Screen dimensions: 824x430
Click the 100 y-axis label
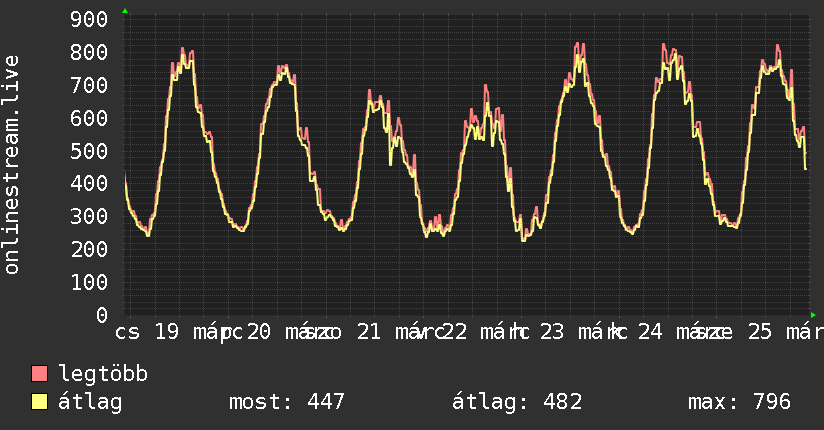click(x=89, y=283)
